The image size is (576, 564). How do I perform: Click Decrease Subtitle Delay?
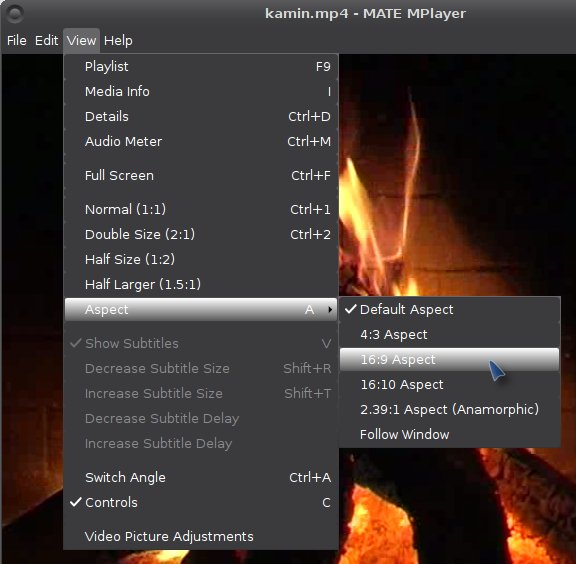click(x=201, y=418)
